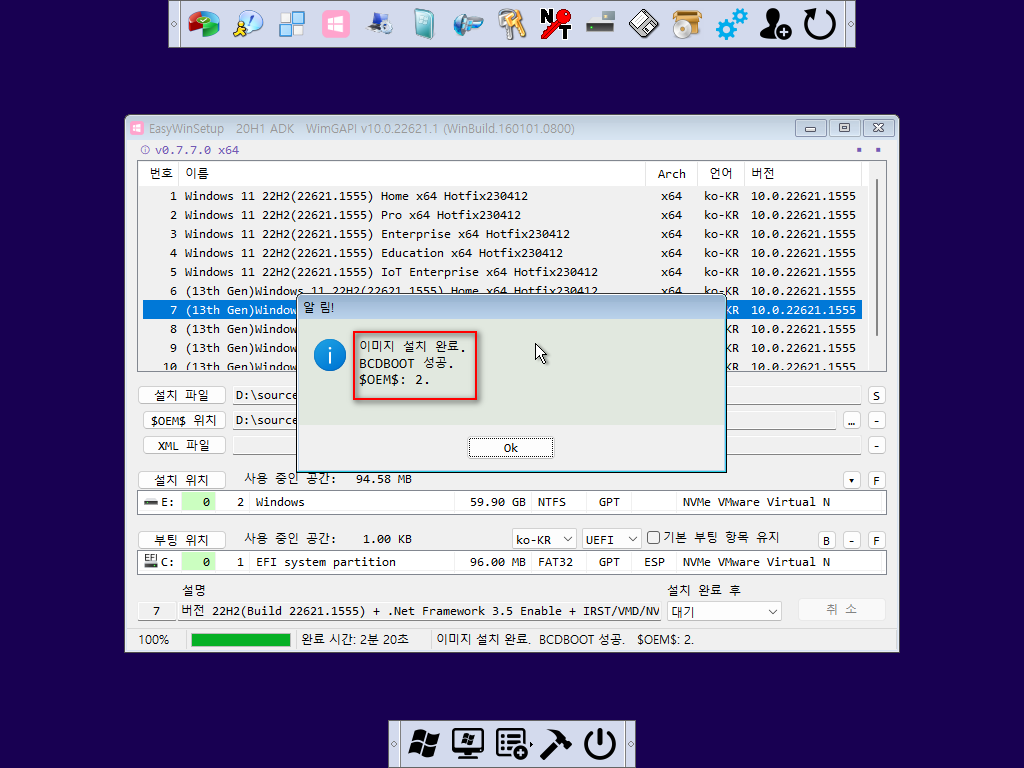
Task: Click the EFI C: drive icon in boot row
Action: tap(151, 560)
